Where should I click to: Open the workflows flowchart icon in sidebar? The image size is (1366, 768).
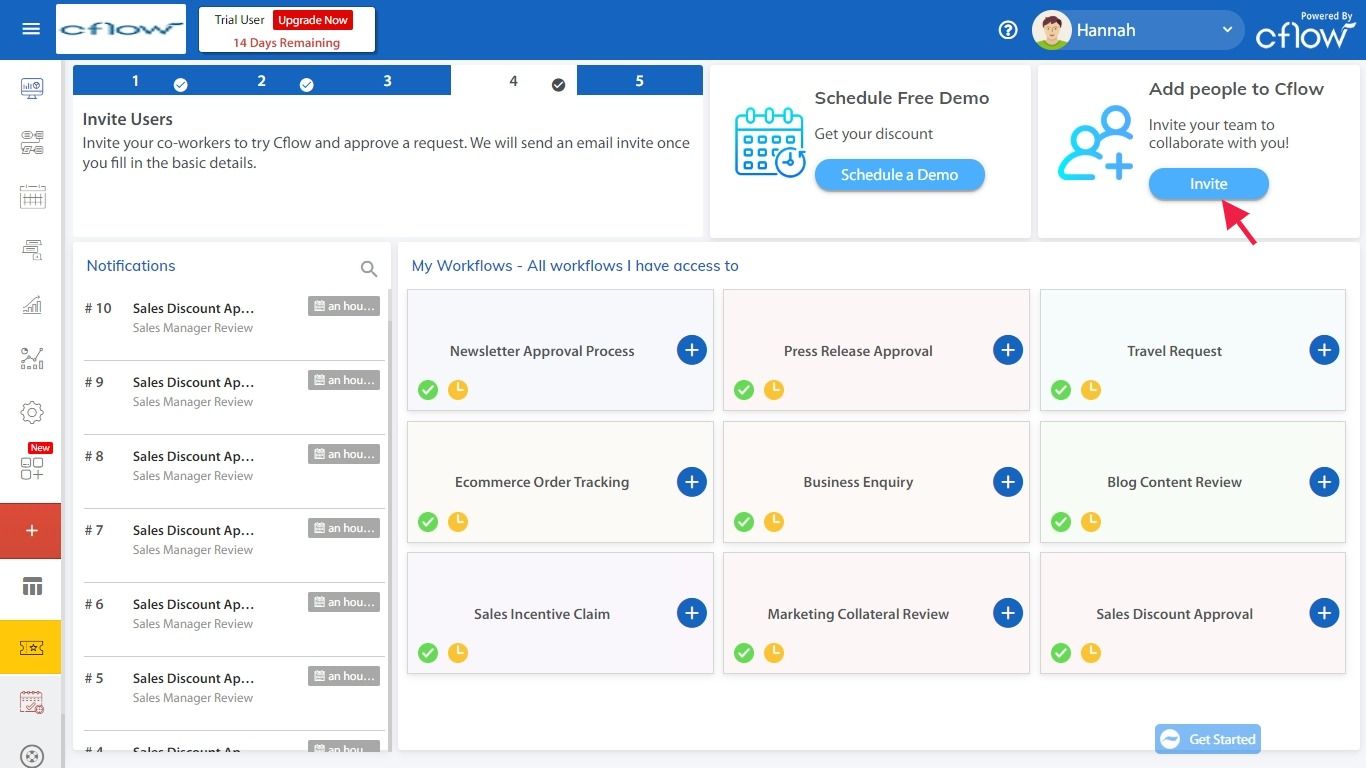coord(32,142)
